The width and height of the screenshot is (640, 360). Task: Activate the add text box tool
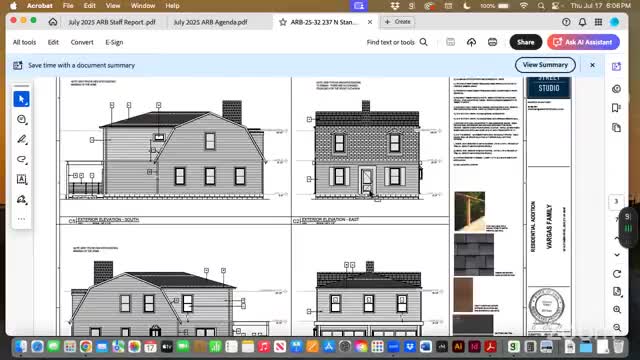click(x=21, y=179)
